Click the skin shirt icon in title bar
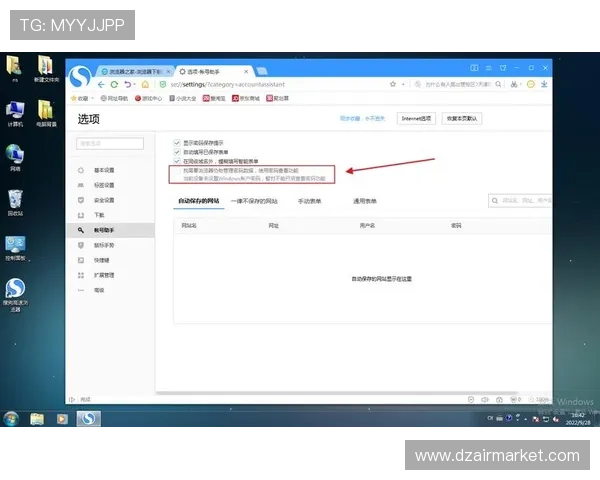This screenshot has width=600, height=480. tap(503, 68)
